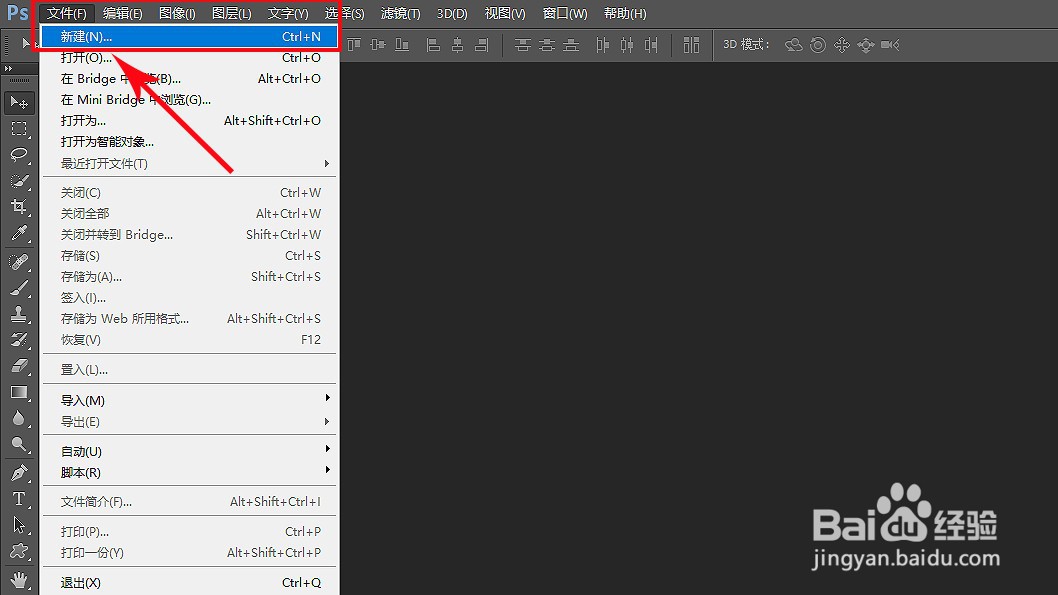Expand the 脚本(R) submenu
This screenshot has width=1058, height=595.
190,472
